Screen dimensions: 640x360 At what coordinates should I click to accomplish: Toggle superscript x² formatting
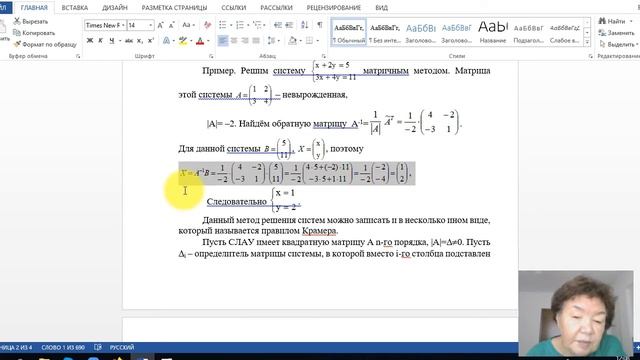click(151, 40)
